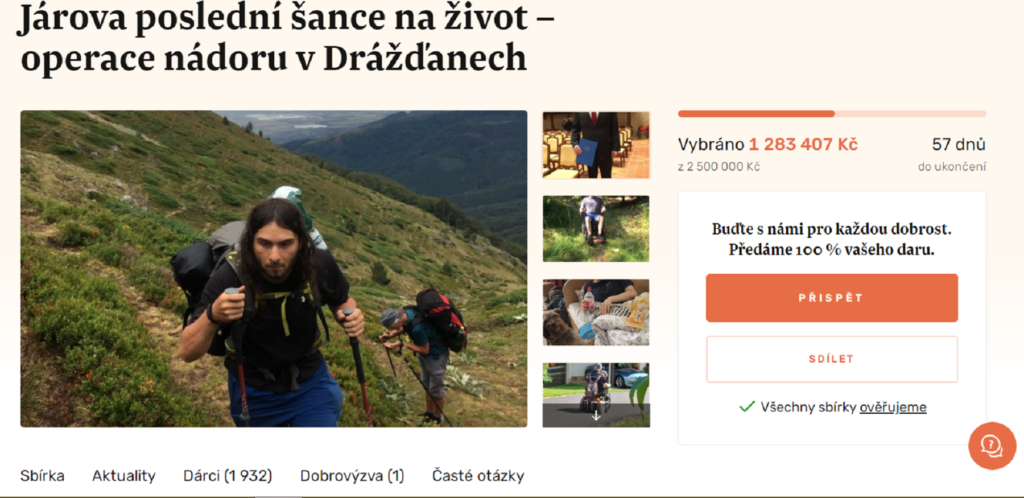View the man-in-suit diploma thumbnail
The image size is (1024, 498).
point(596,145)
